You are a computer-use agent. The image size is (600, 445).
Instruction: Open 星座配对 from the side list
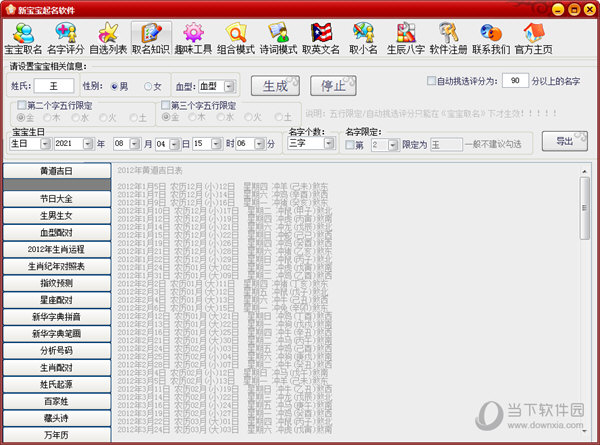point(57,300)
